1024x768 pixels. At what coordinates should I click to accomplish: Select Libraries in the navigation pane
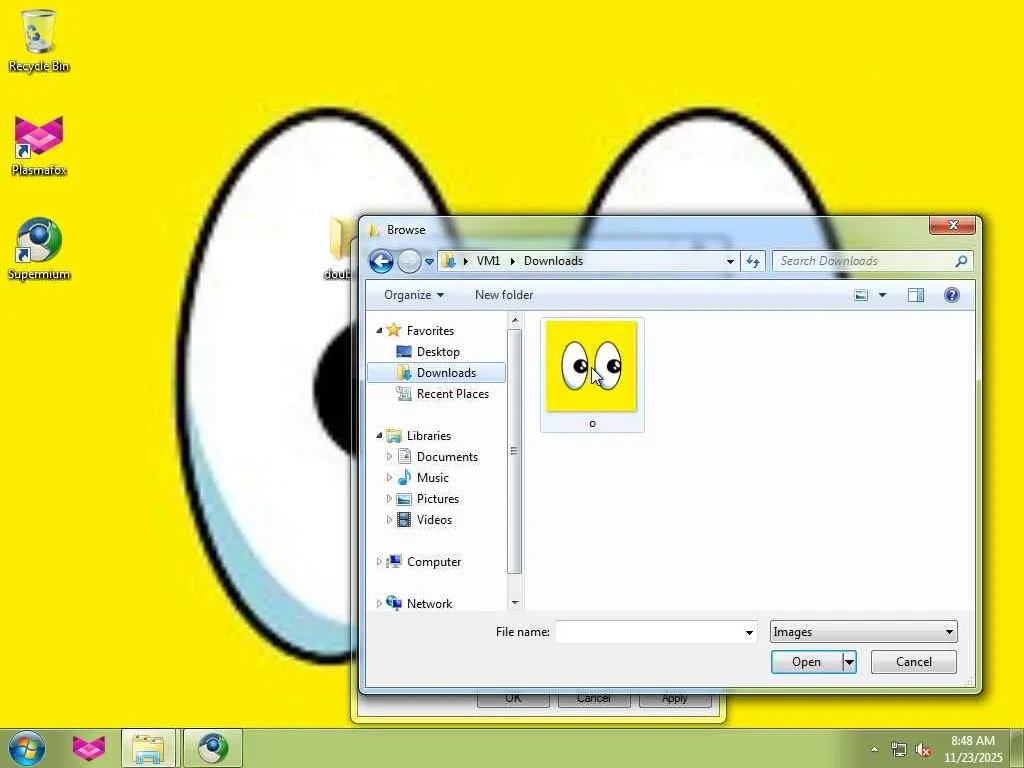[x=428, y=436]
